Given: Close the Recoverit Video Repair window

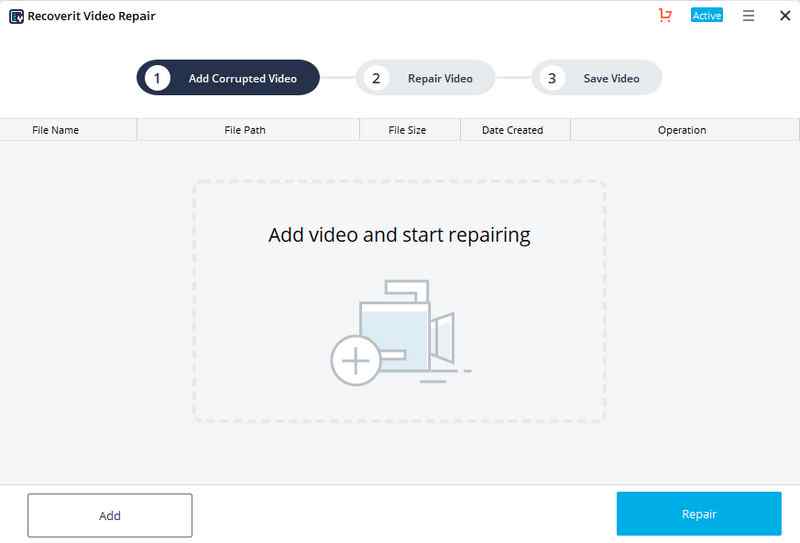Looking at the screenshot, I should [x=785, y=16].
